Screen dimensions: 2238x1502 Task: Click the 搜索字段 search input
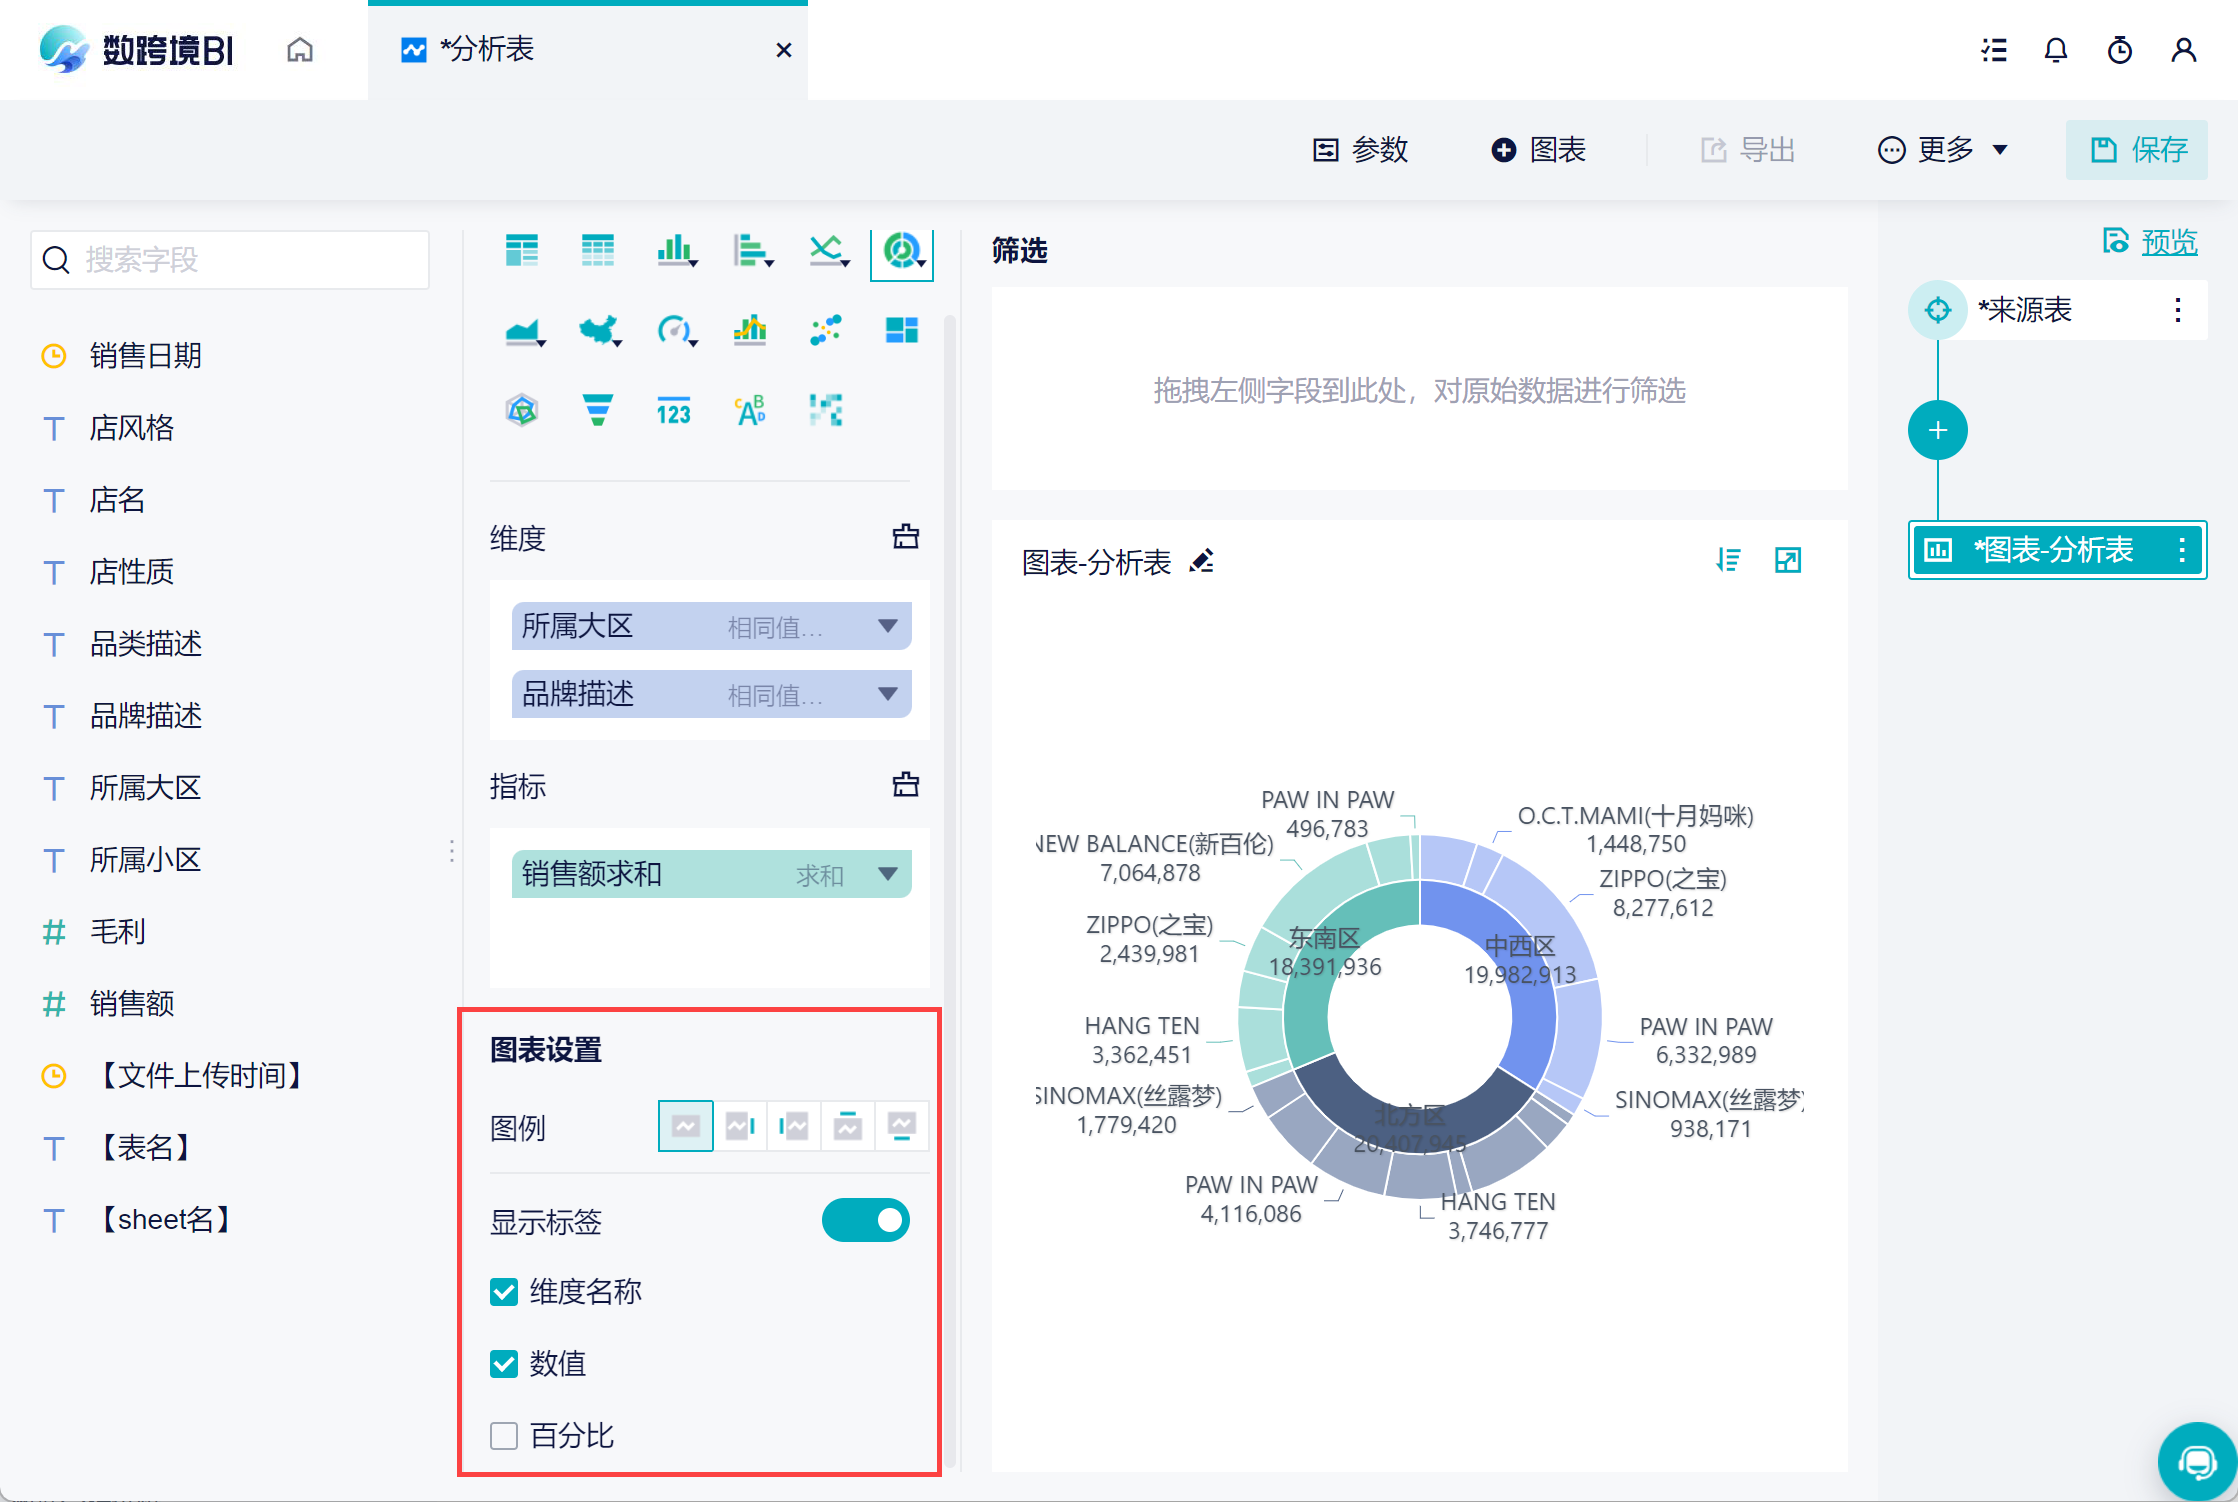coord(230,260)
